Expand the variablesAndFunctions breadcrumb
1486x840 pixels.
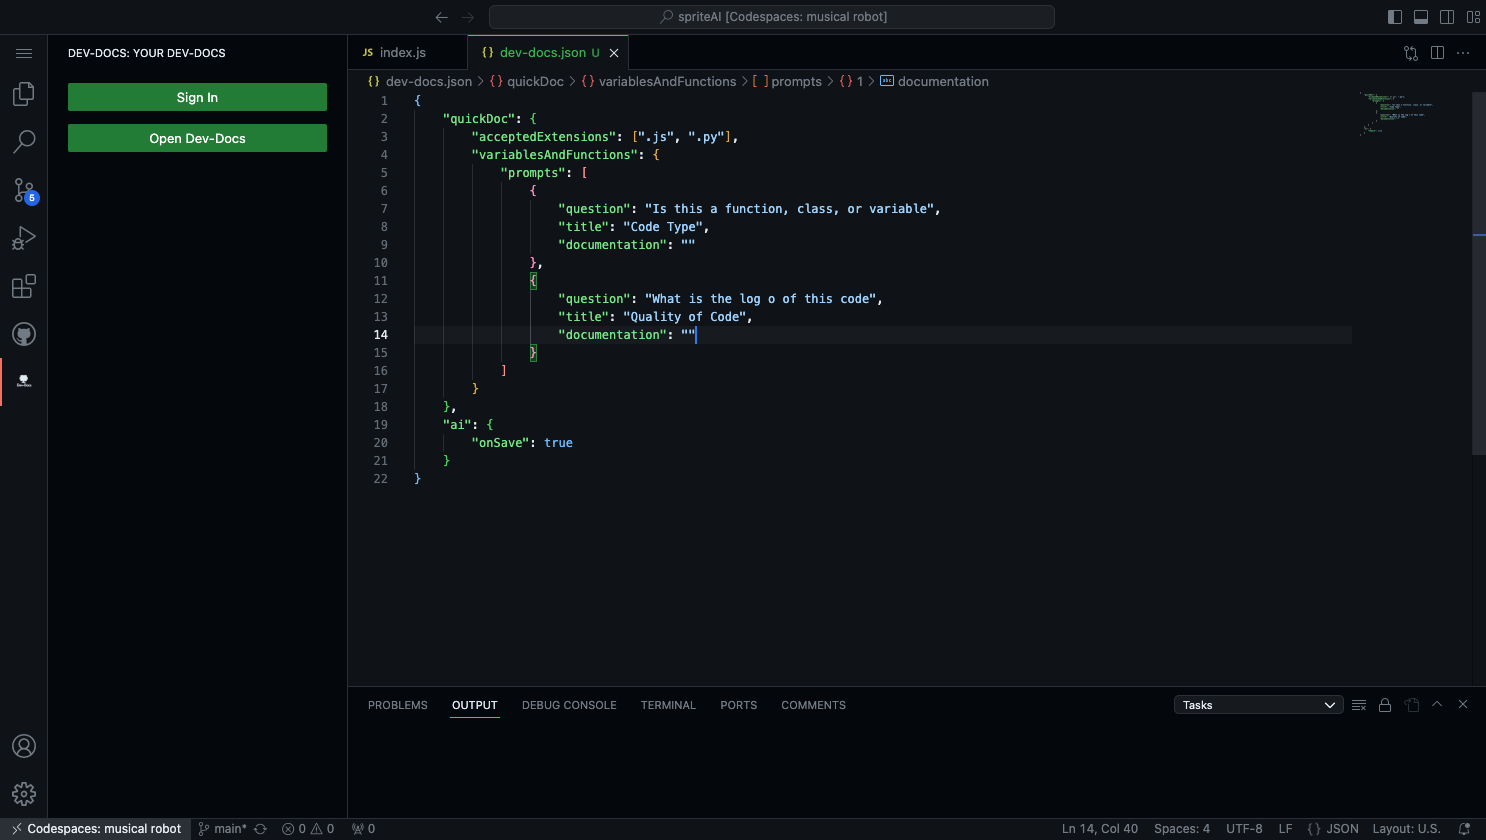[x=666, y=82]
